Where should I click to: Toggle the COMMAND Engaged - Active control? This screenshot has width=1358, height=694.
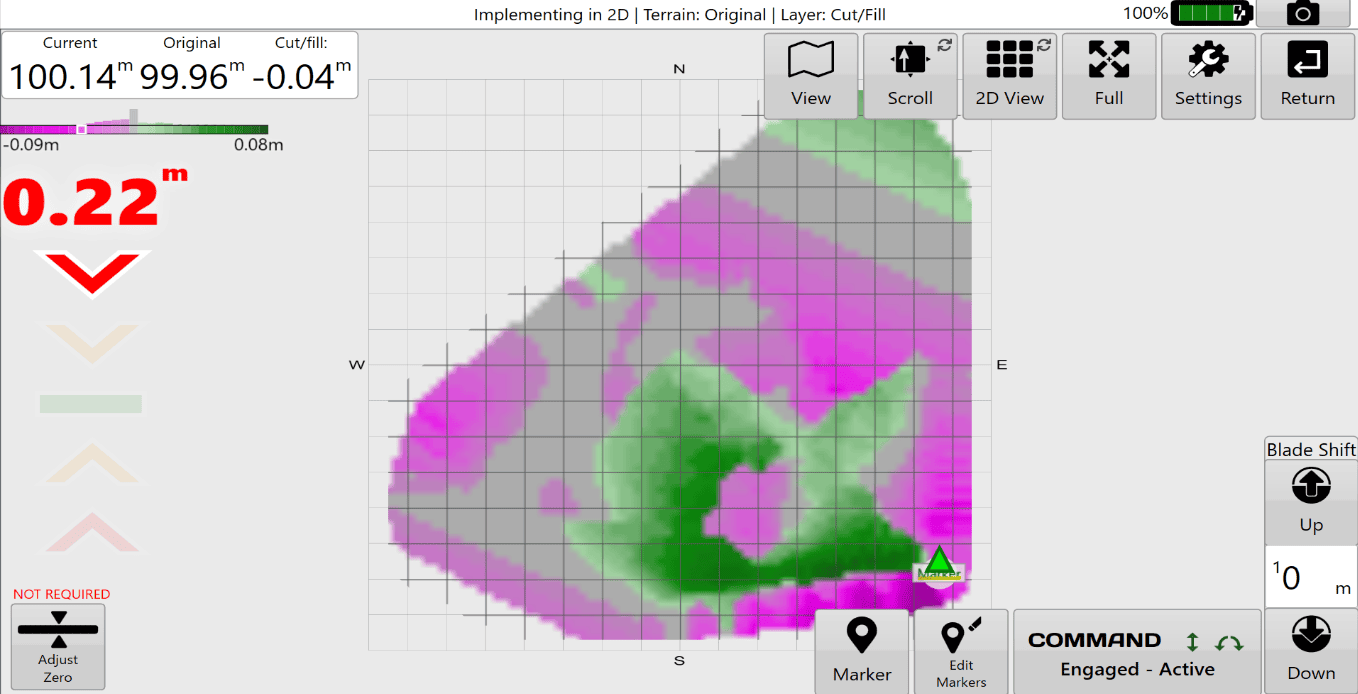(x=1137, y=652)
